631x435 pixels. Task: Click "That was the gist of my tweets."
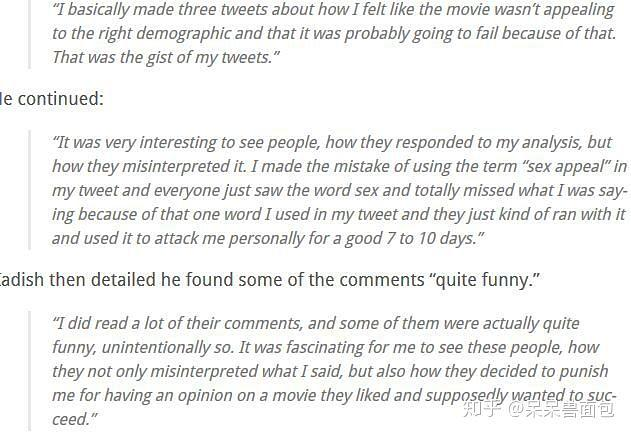coord(166,57)
